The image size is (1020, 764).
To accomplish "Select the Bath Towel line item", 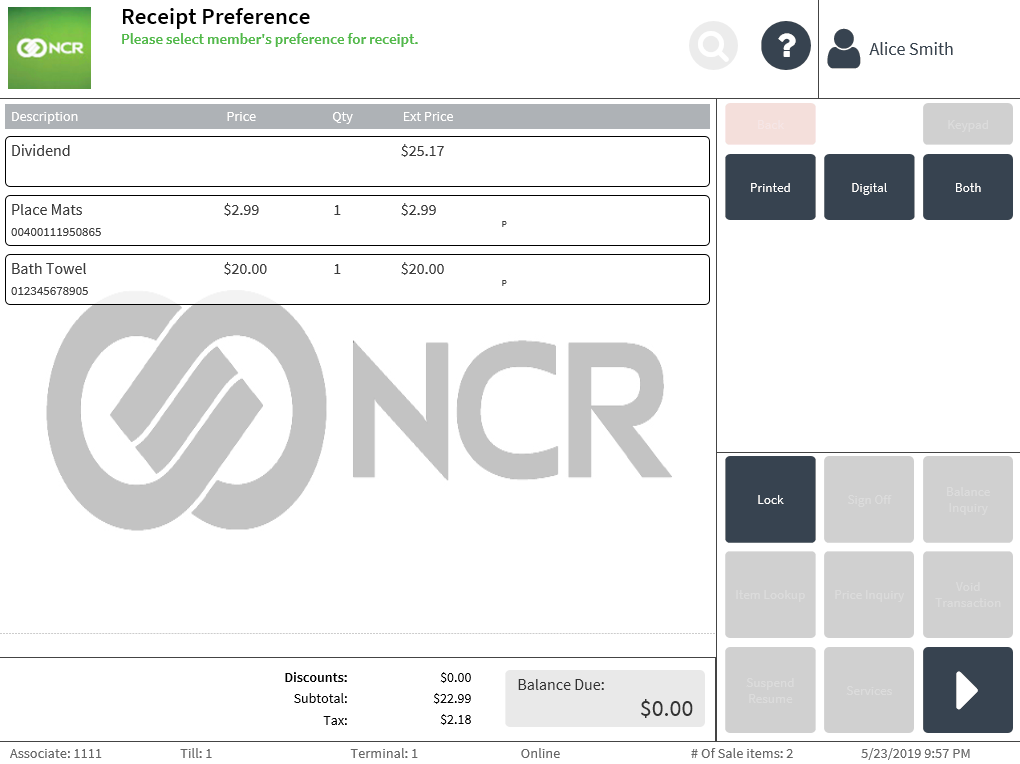I will [357, 279].
